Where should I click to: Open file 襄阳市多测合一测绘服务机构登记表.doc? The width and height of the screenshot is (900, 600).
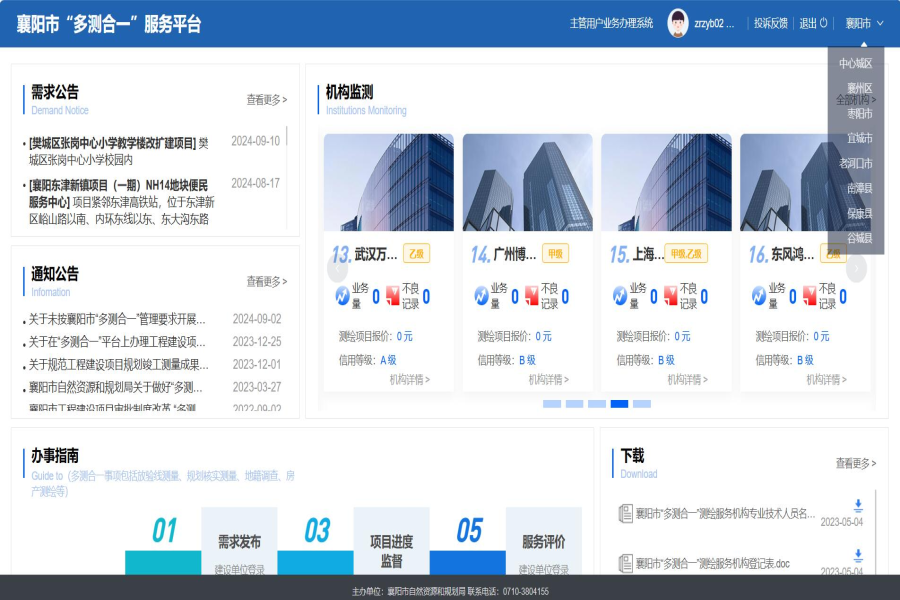click(x=712, y=564)
